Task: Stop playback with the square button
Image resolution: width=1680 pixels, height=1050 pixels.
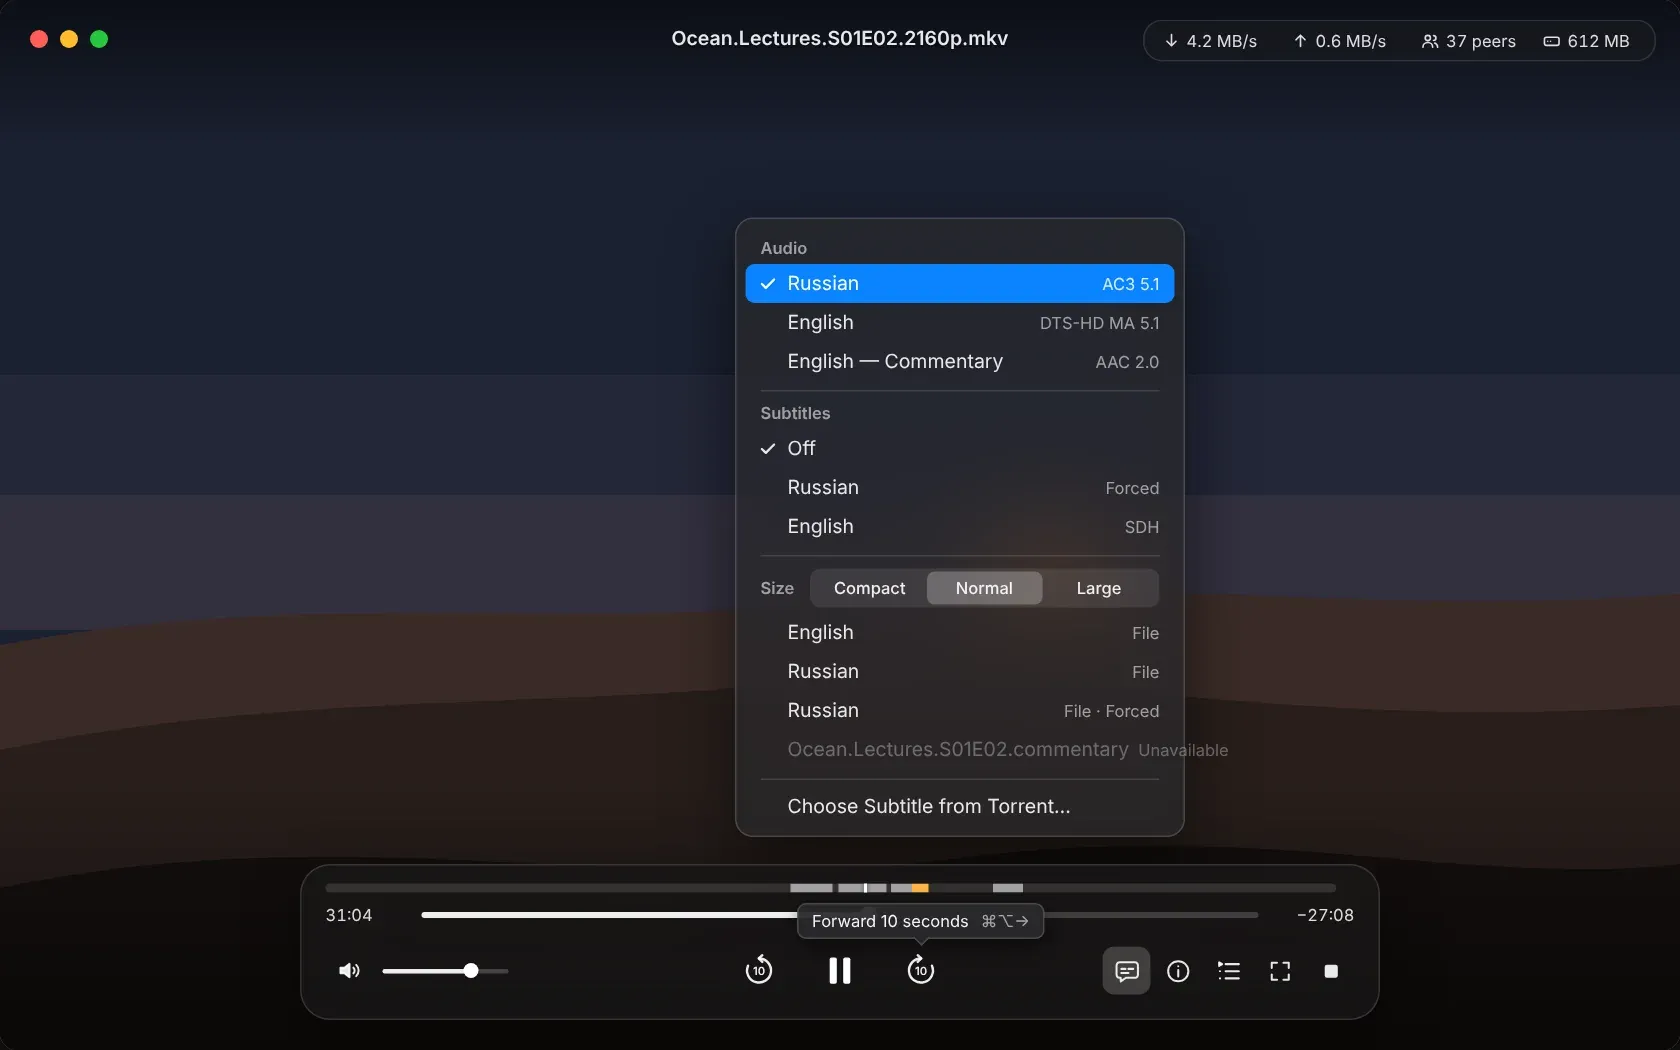Action: pos(1331,971)
